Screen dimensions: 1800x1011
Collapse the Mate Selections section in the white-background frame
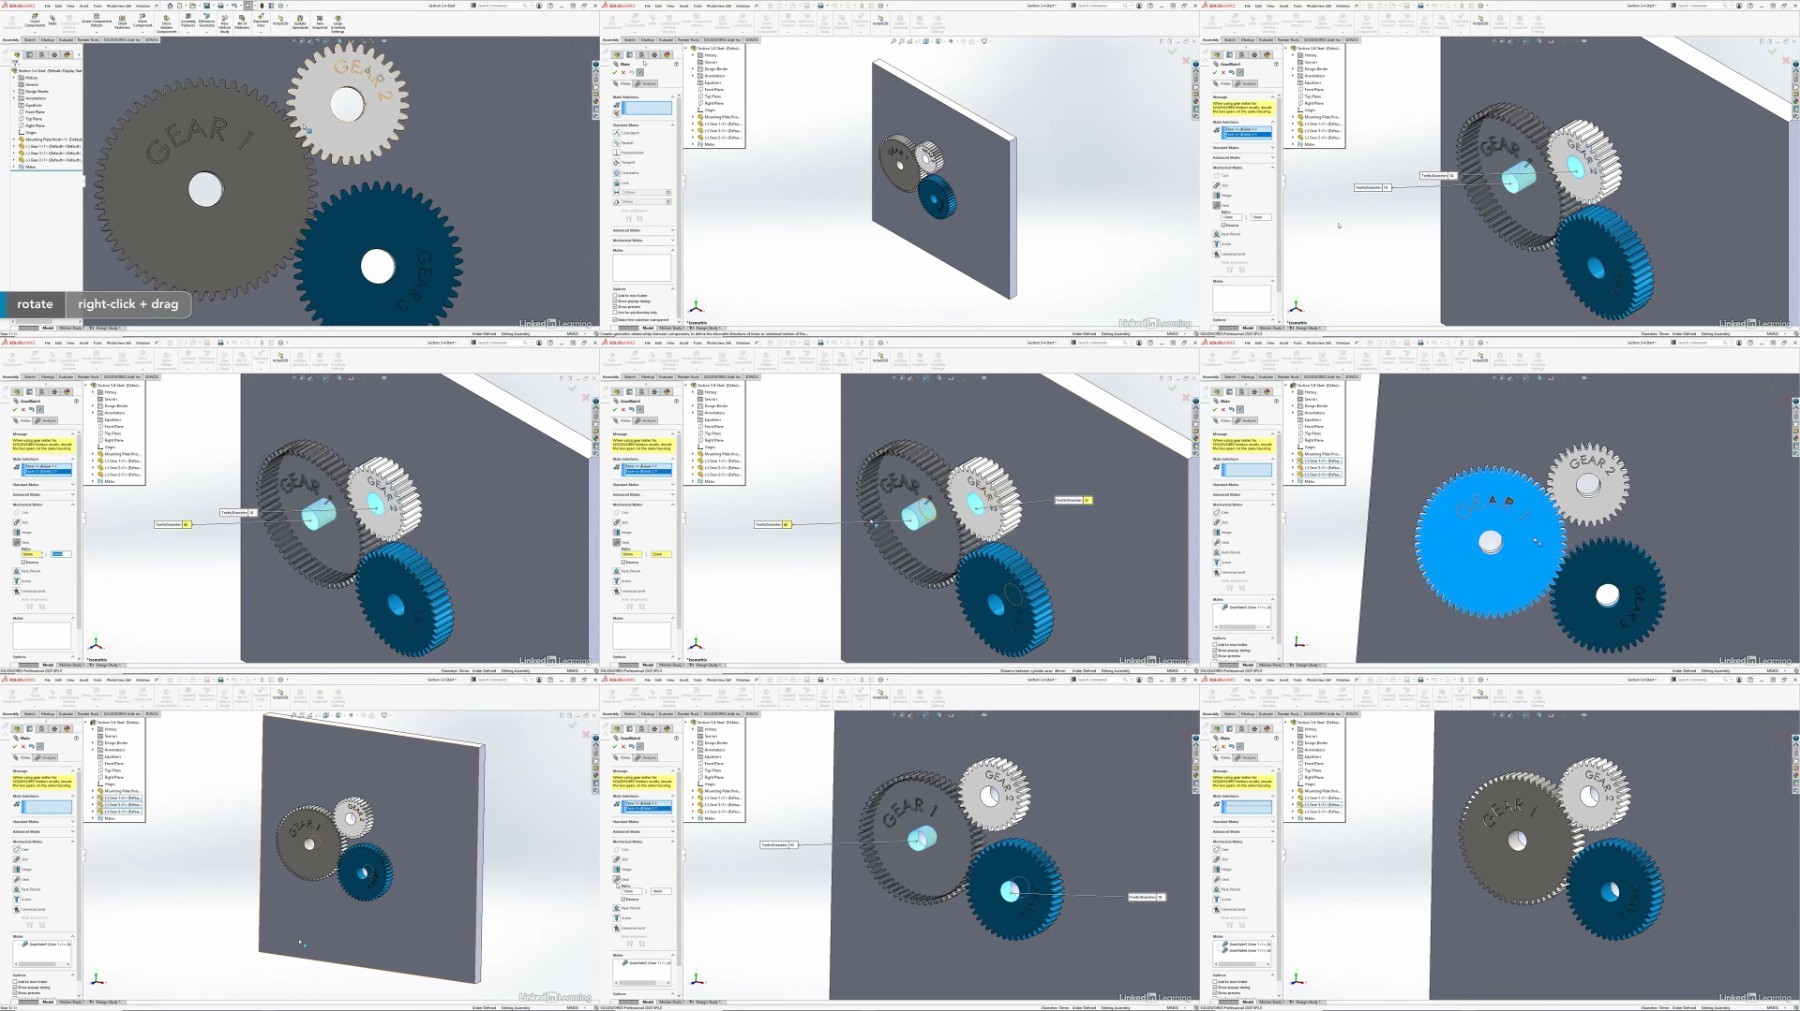coord(673,97)
